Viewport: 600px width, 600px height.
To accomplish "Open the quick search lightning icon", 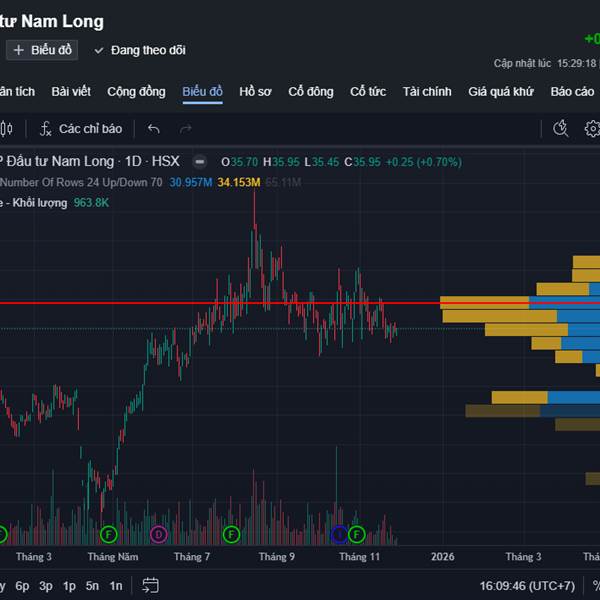I will [561, 129].
